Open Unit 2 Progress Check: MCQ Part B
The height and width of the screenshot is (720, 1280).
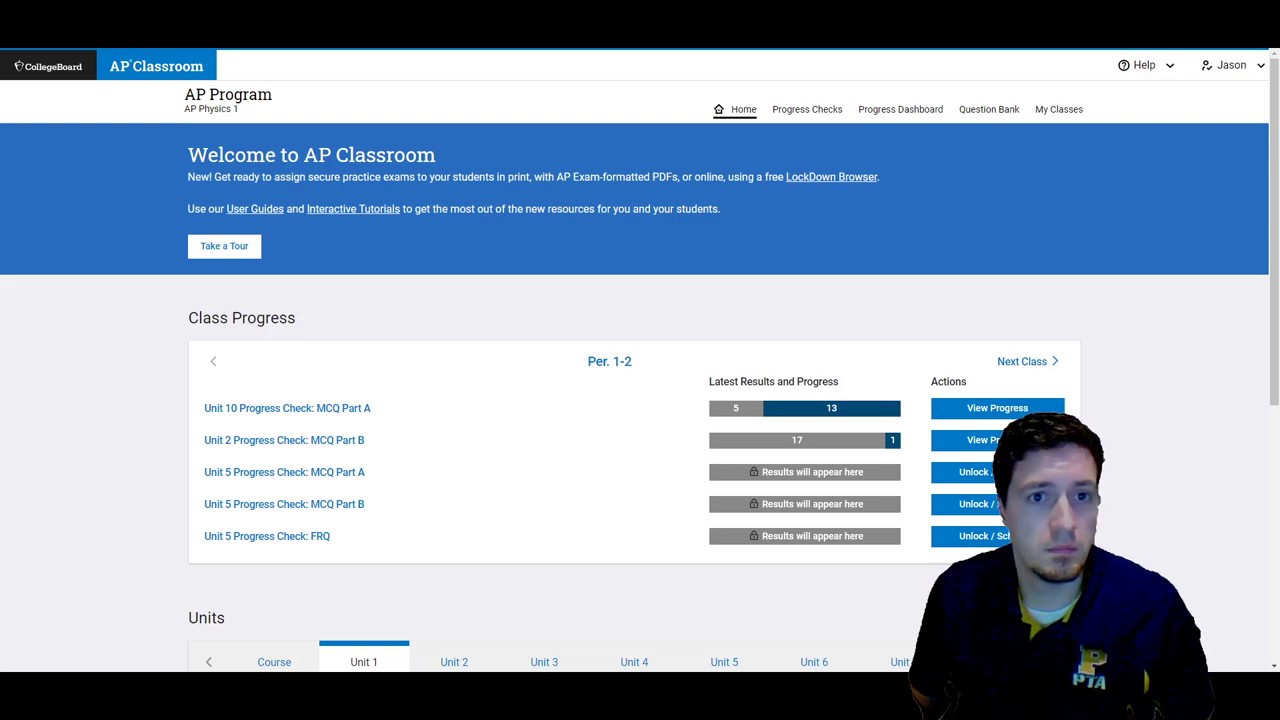[284, 440]
